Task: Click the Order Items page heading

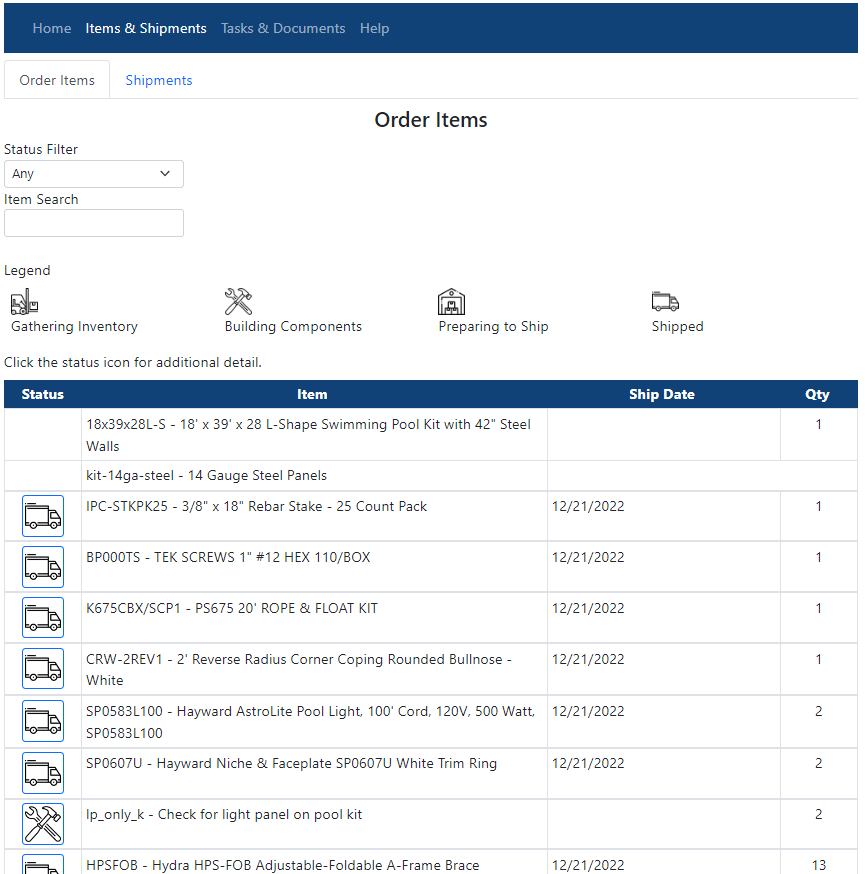Action: click(x=431, y=120)
